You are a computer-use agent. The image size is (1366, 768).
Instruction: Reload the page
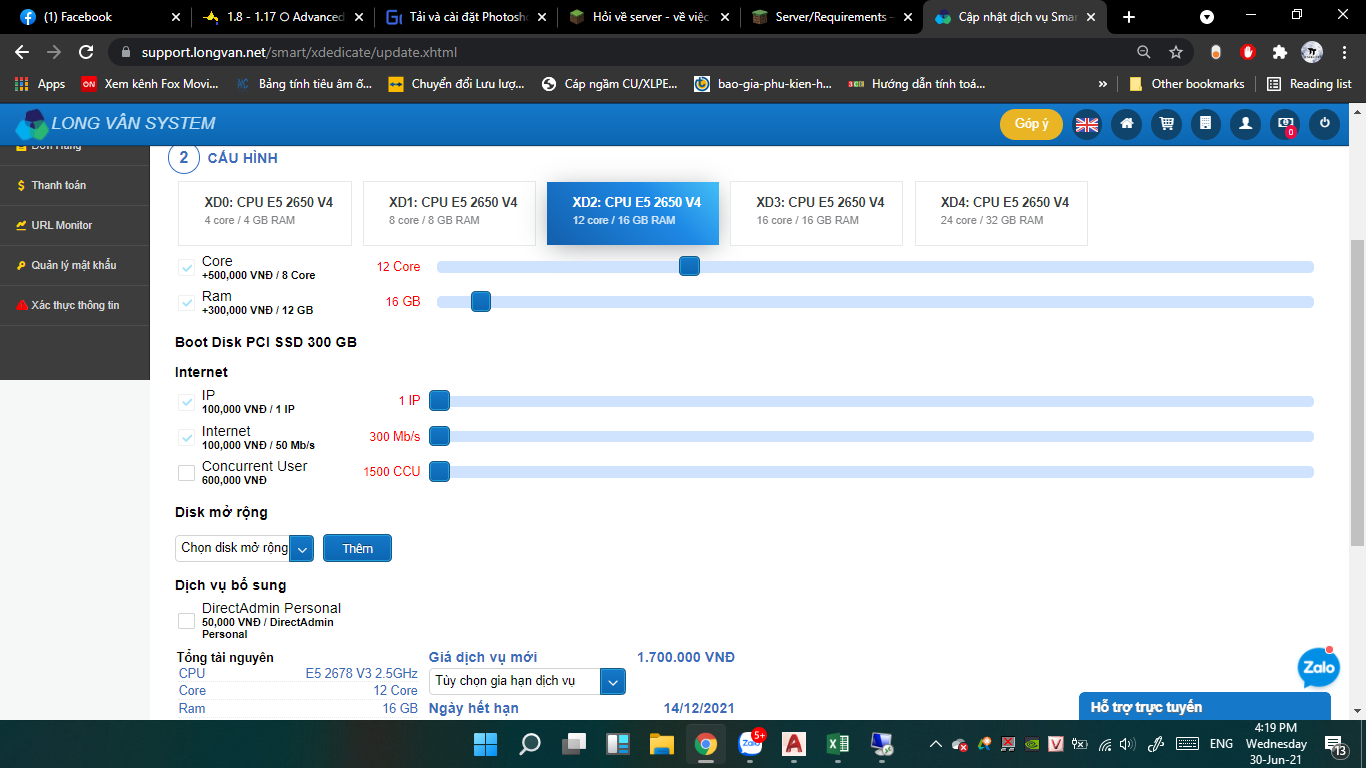(86, 52)
